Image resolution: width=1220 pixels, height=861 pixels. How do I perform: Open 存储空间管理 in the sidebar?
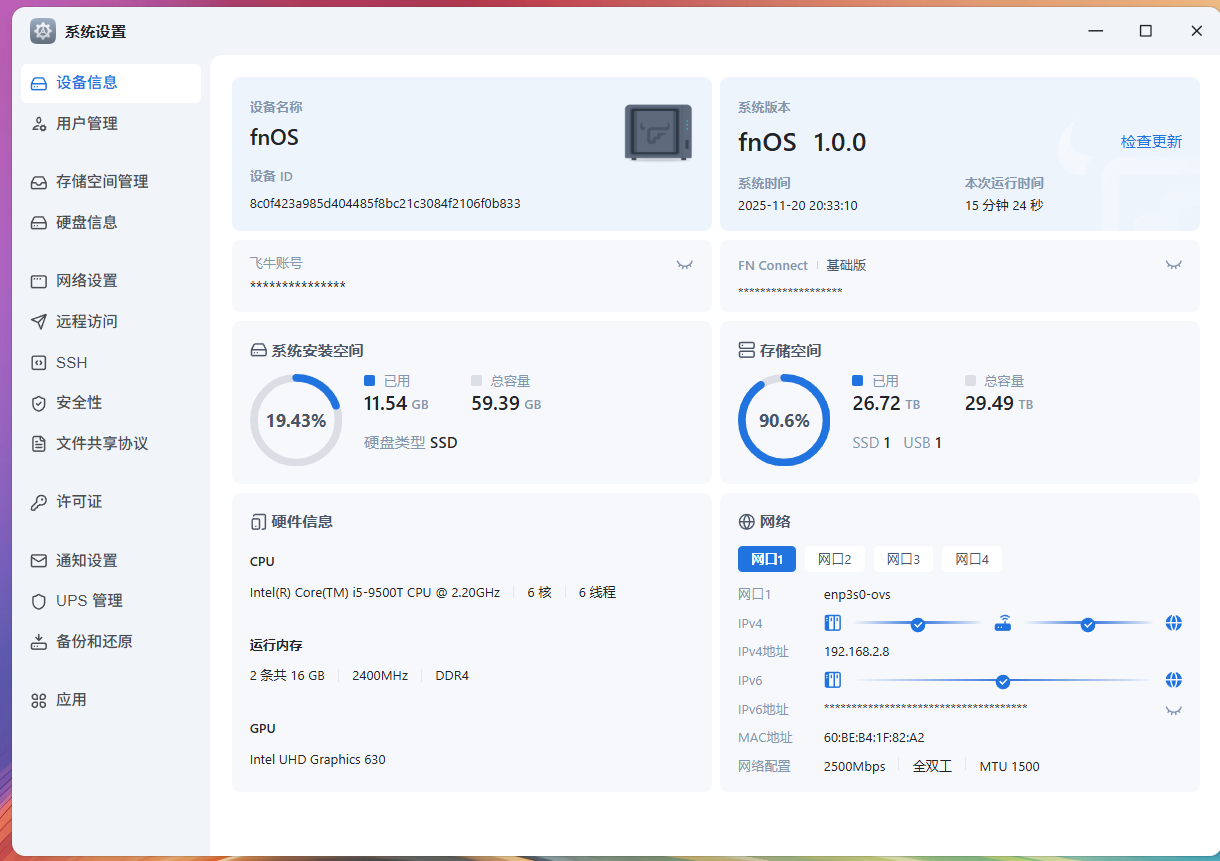[x=101, y=182]
